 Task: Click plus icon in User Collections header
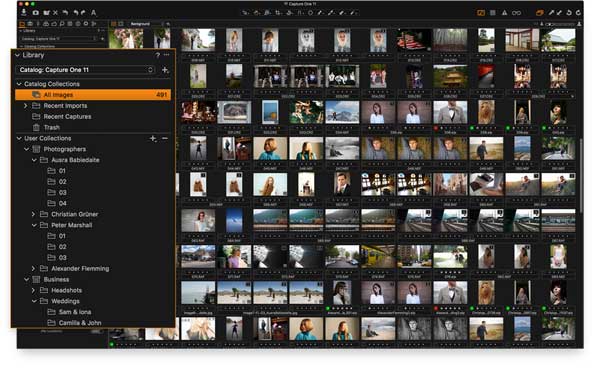[x=153, y=138]
